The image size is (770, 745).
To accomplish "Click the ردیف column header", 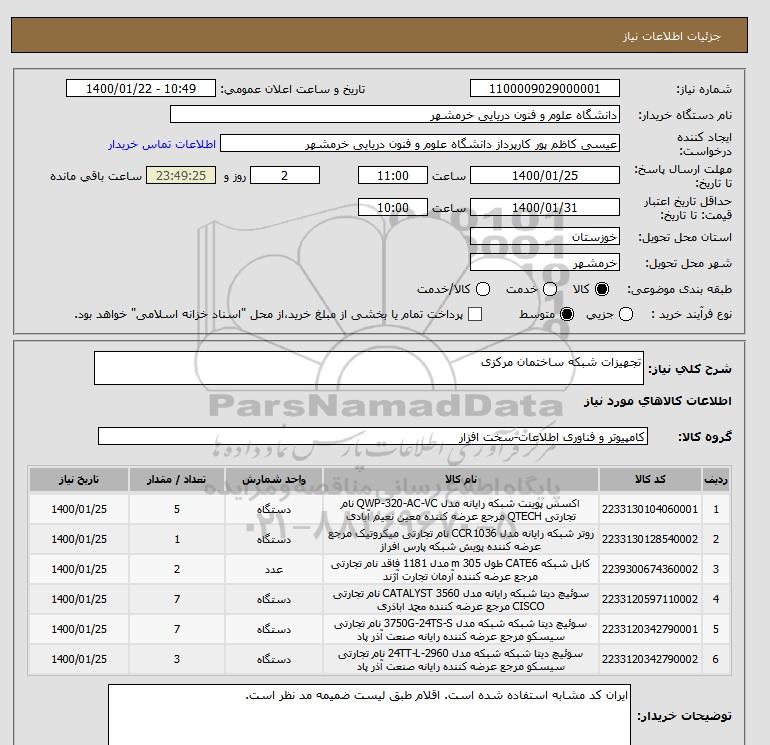I will tap(715, 479).
